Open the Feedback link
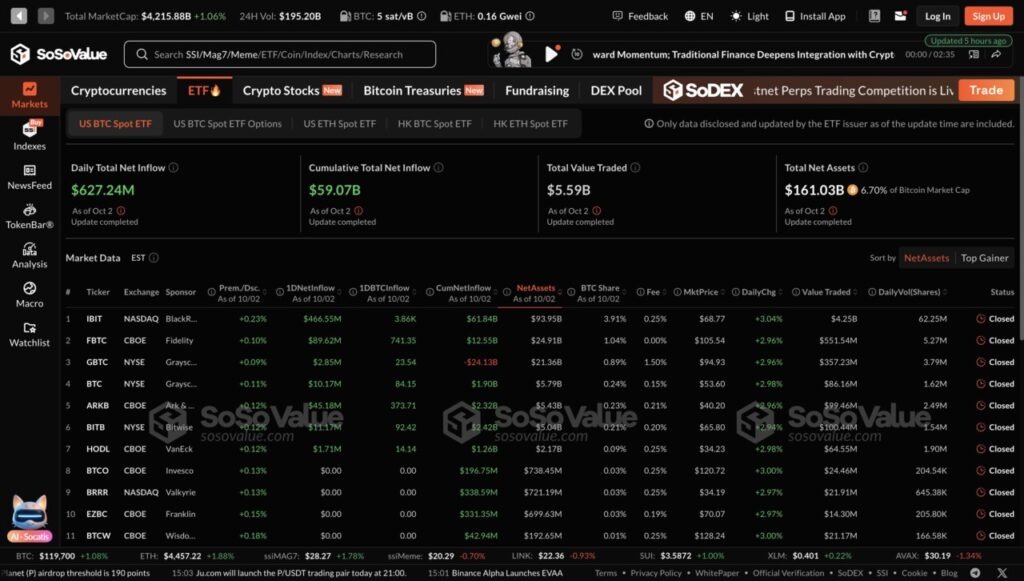This screenshot has height=581, width=1024. pyautogui.click(x=640, y=16)
